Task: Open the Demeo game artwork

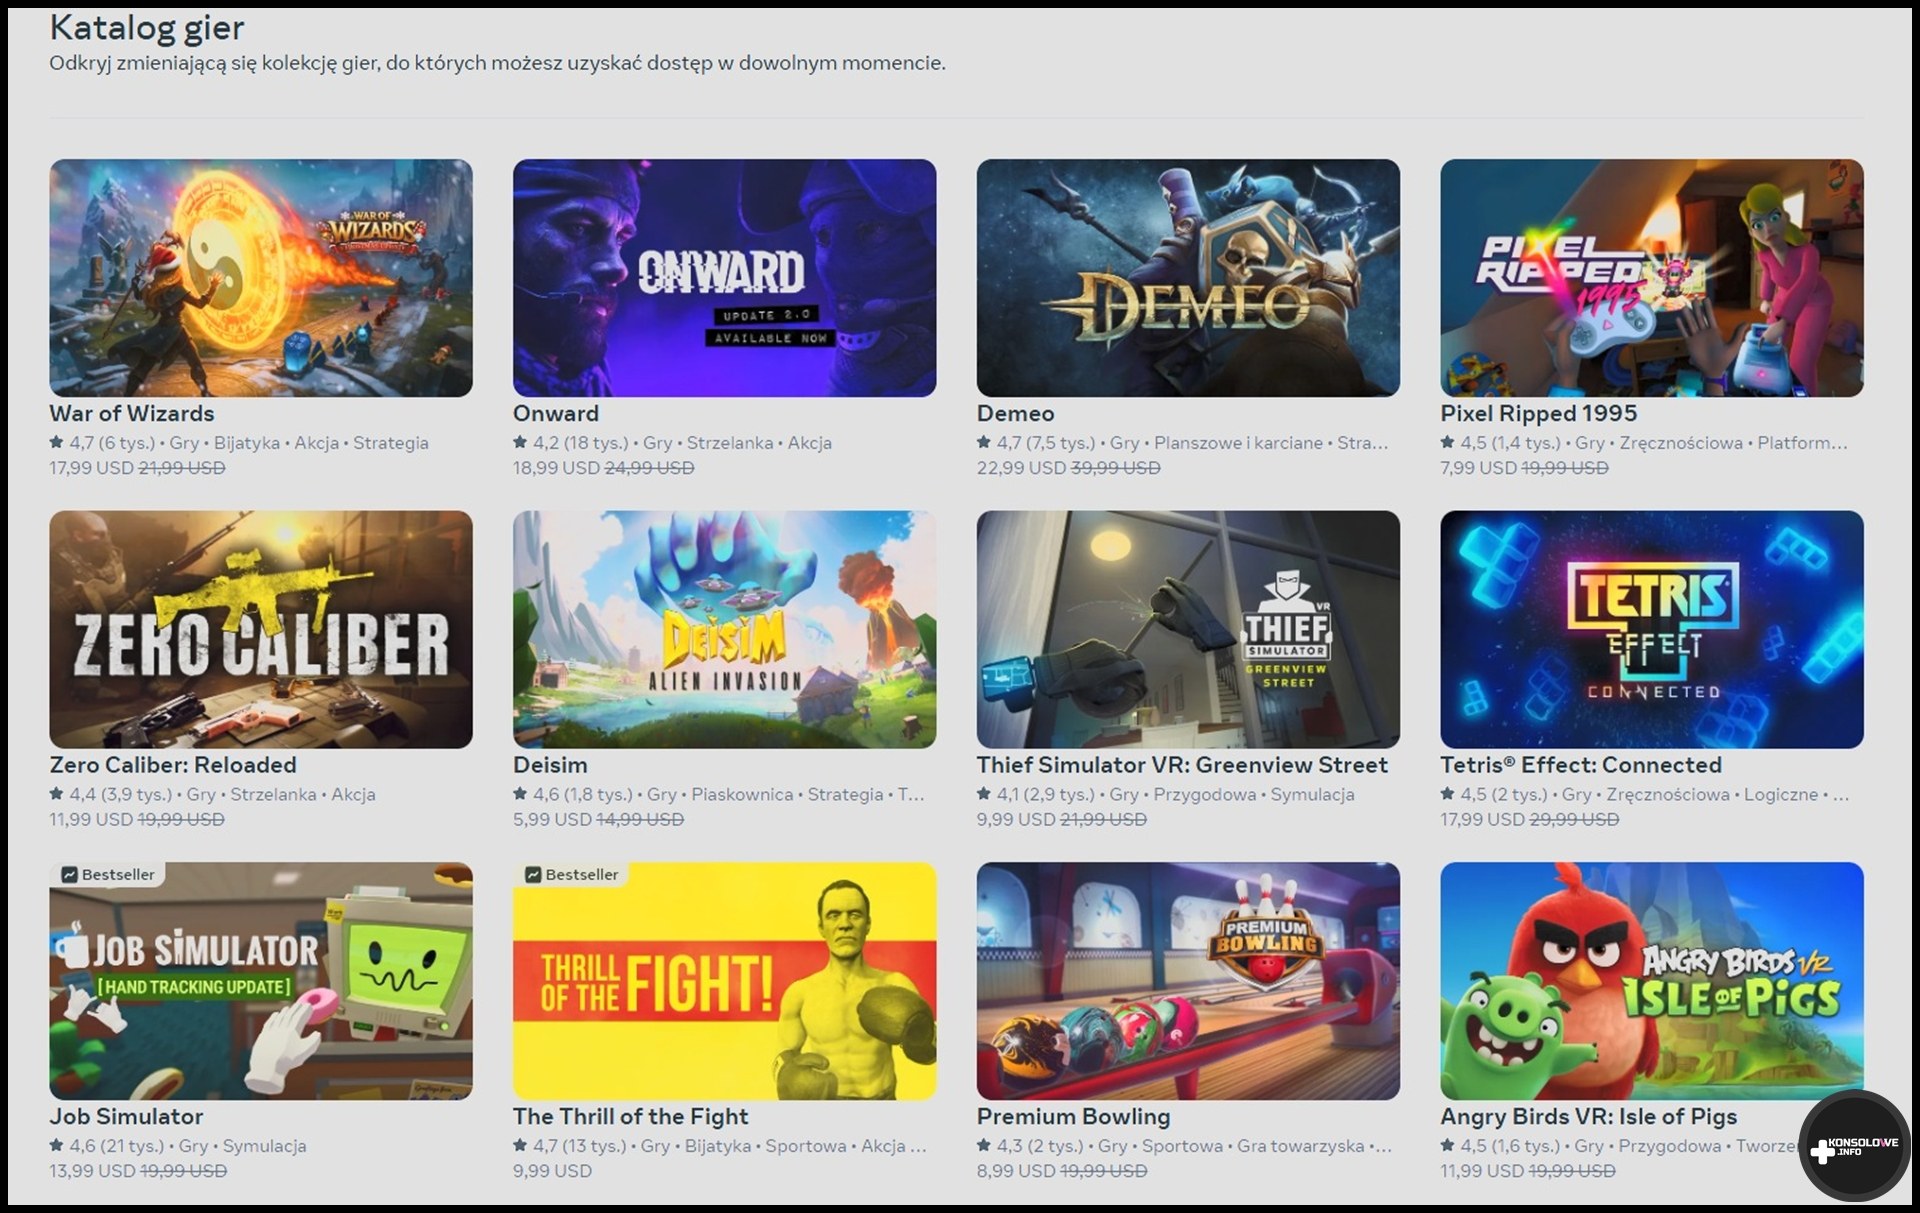Action: [x=1188, y=277]
